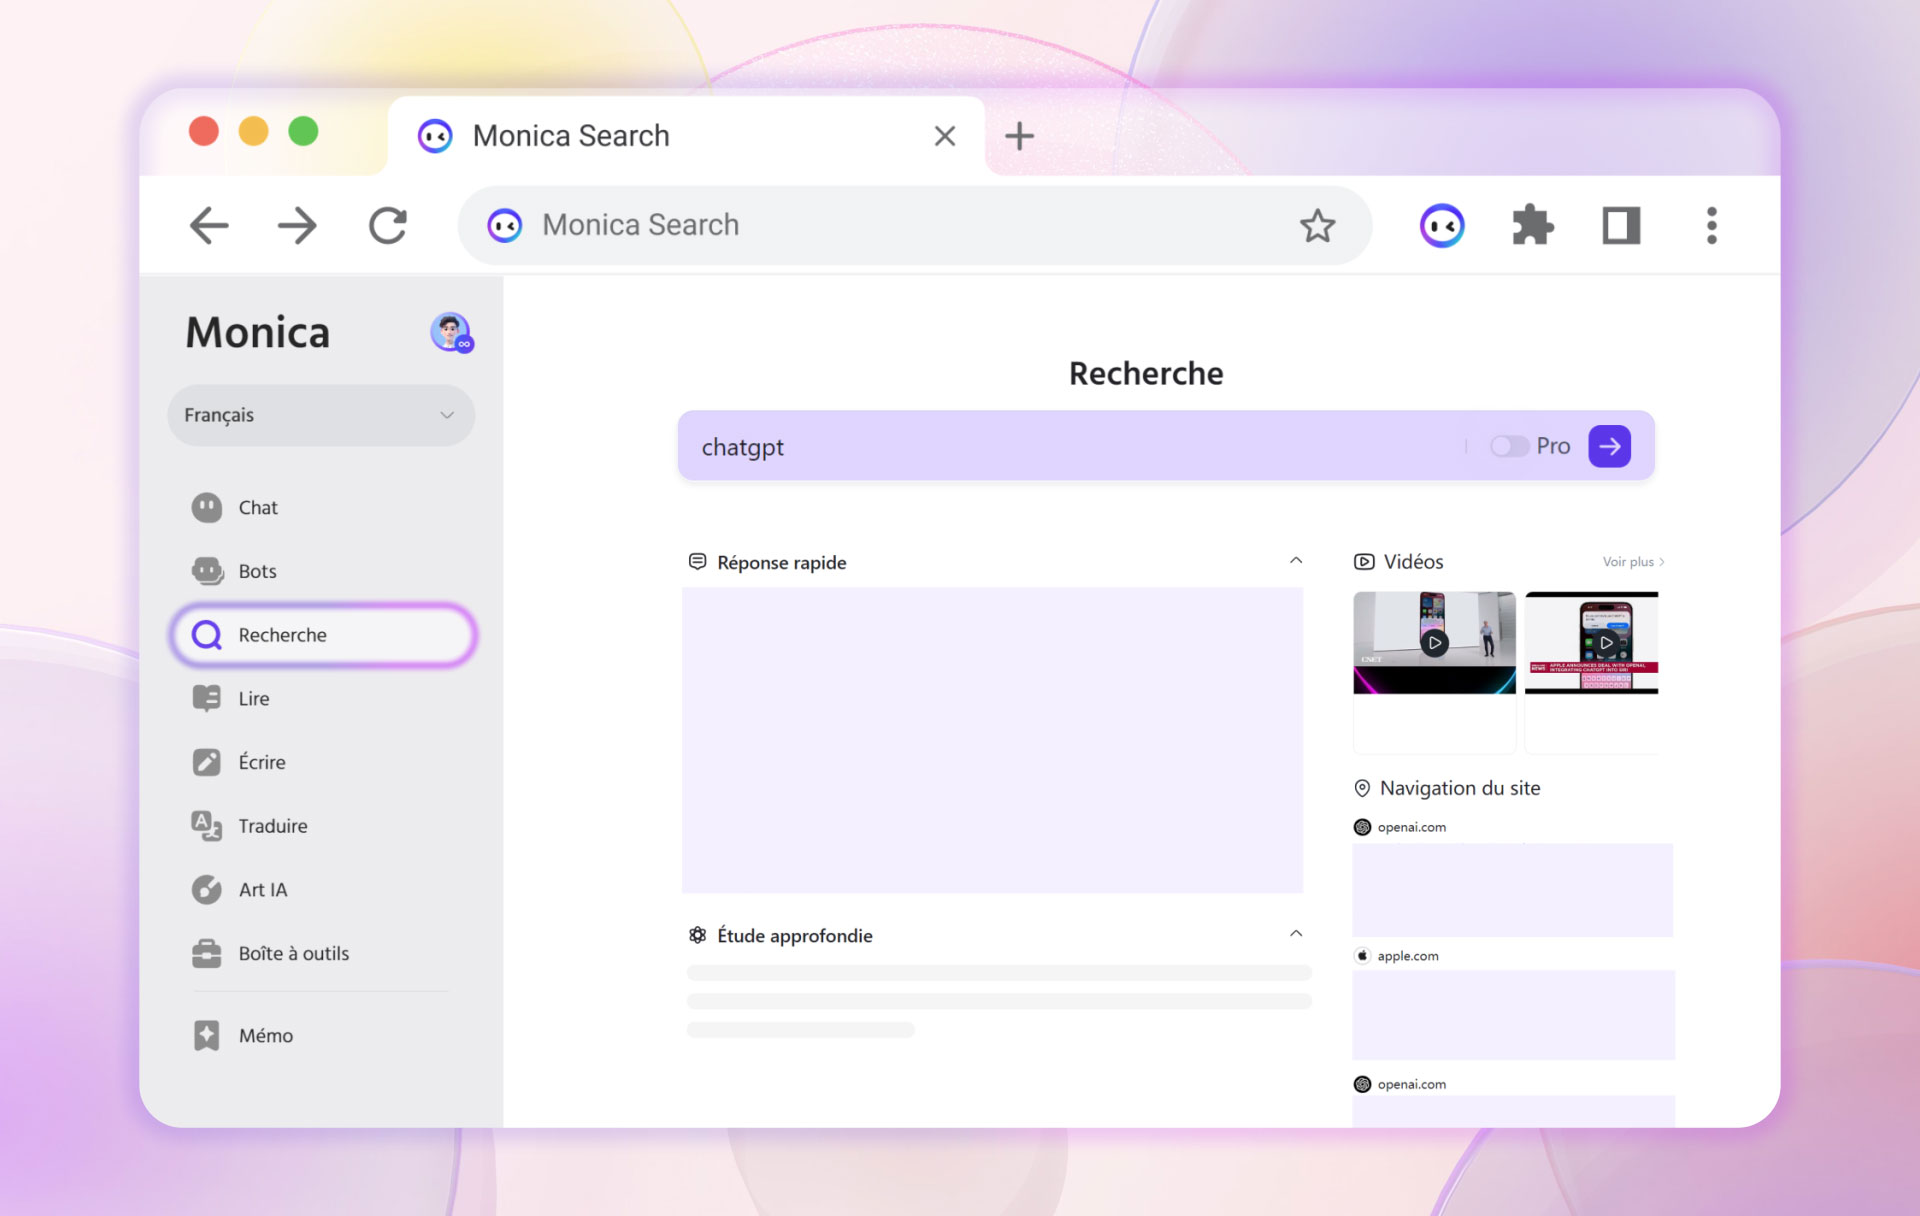The width and height of the screenshot is (1920, 1216).
Task: Open Boîte à outils toolbox
Action: (293, 953)
